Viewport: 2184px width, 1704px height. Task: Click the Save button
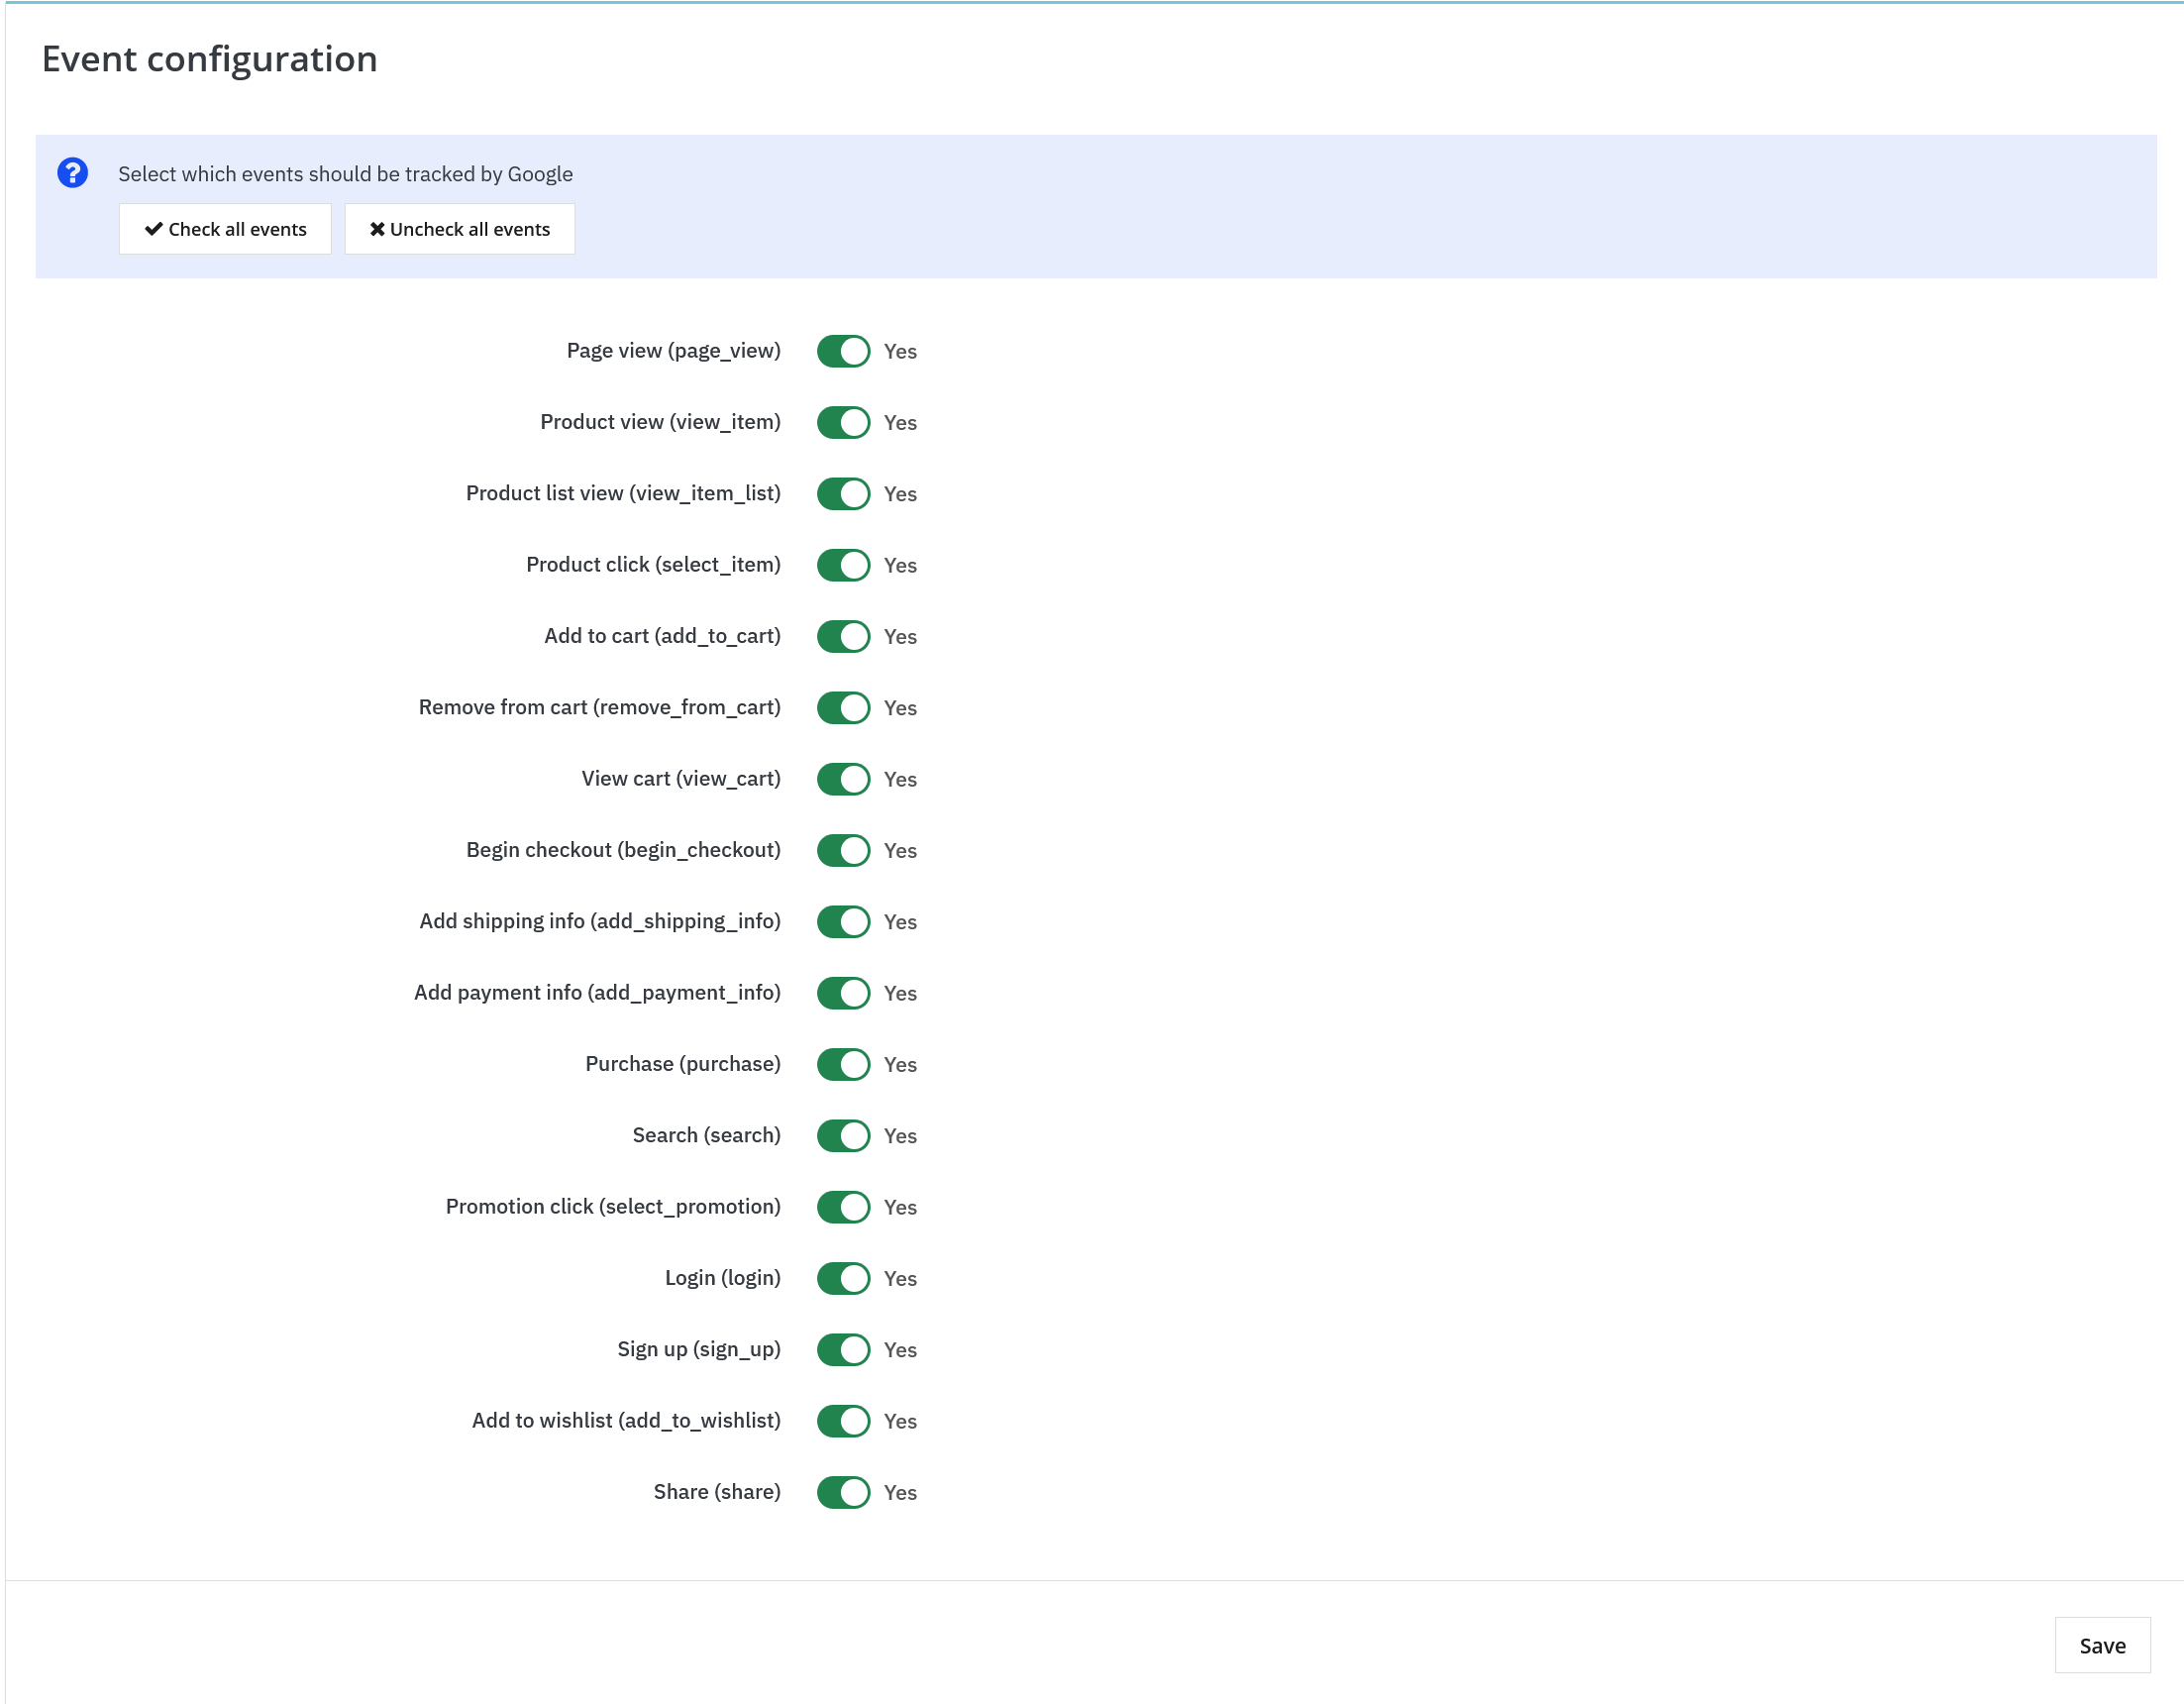[x=2103, y=1645]
